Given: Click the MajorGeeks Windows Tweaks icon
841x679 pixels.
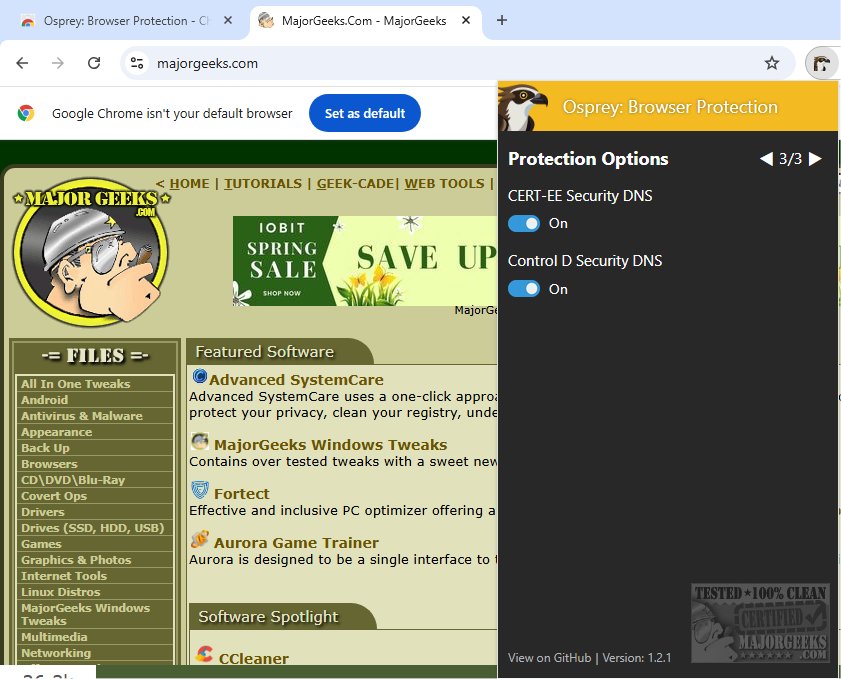Looking at the screenshot, I should tap(200, 442).
